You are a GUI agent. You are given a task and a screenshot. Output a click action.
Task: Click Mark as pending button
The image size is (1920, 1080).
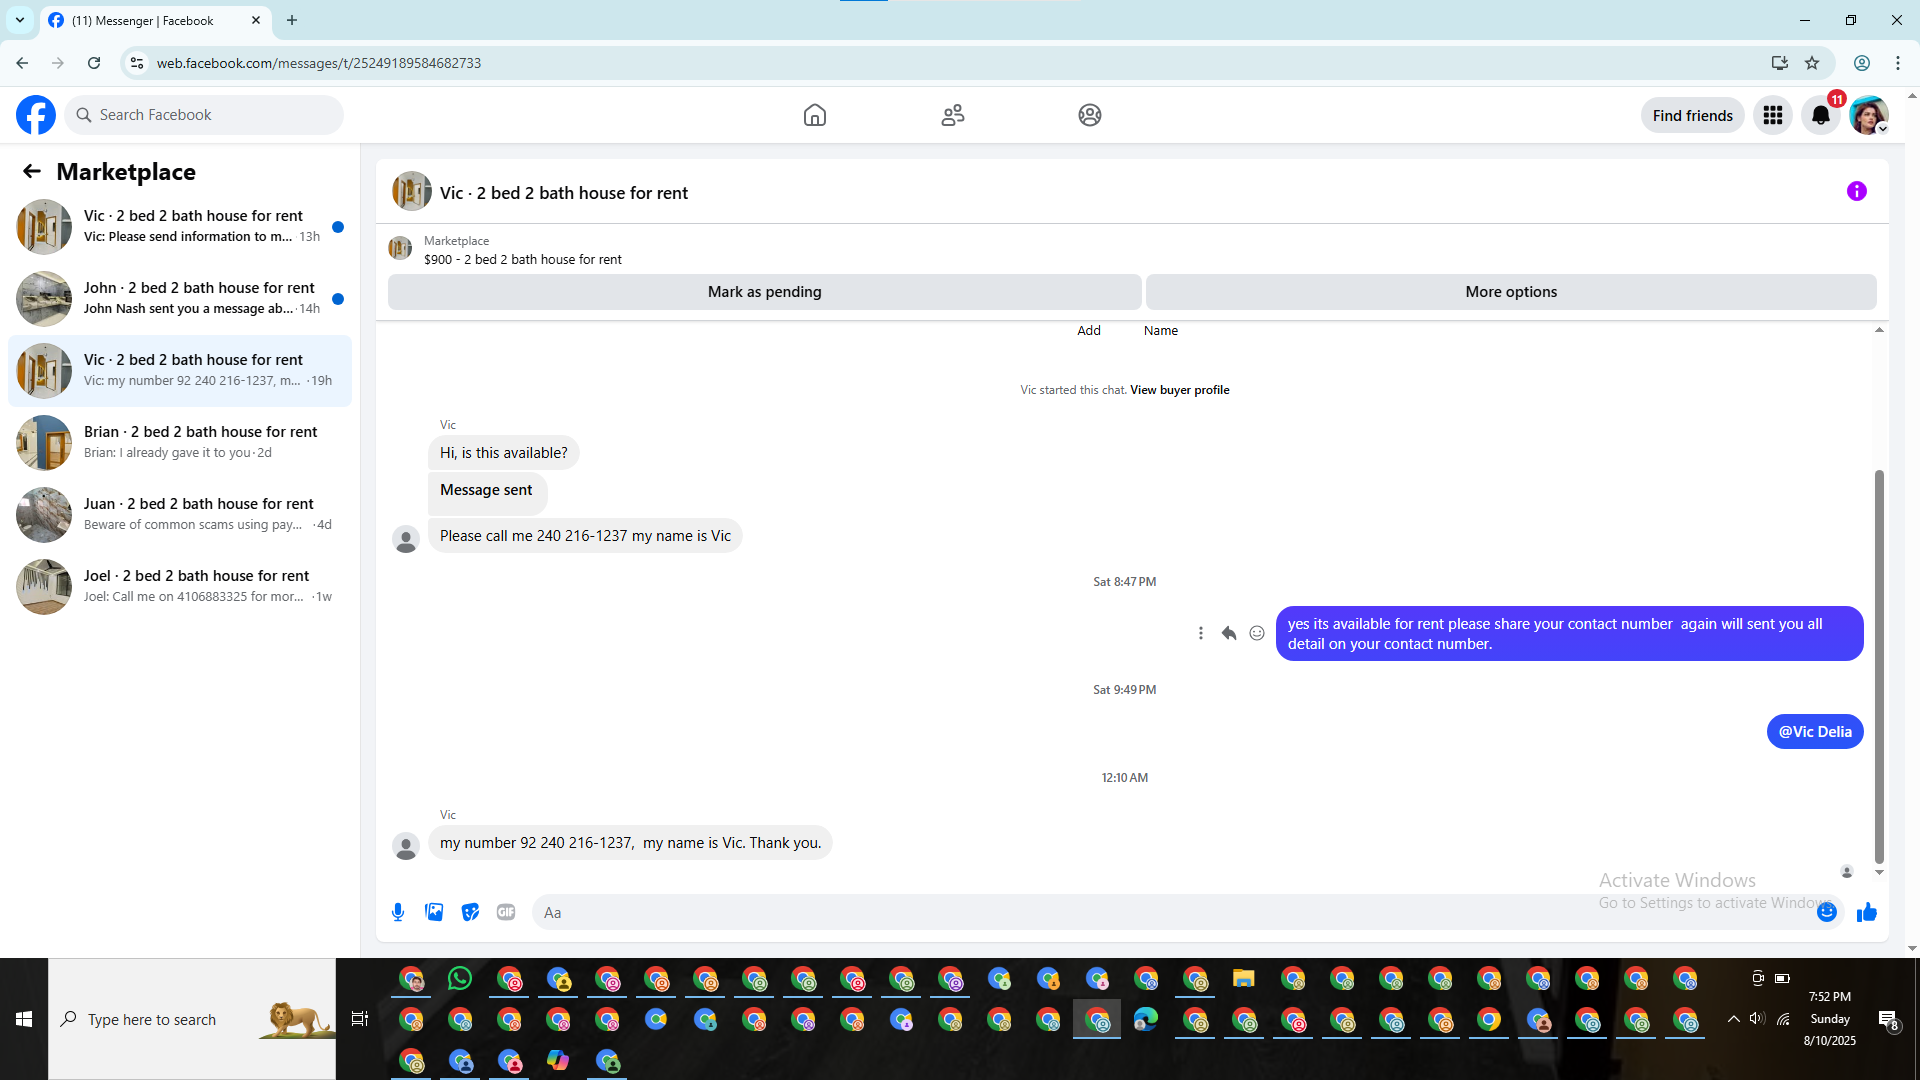(764, 292)
